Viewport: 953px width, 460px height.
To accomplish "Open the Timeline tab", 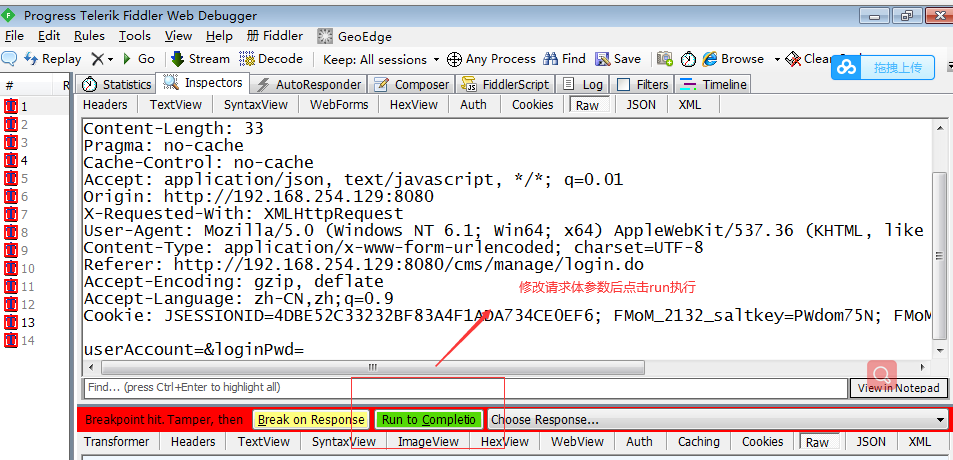I will coord(713,84).
